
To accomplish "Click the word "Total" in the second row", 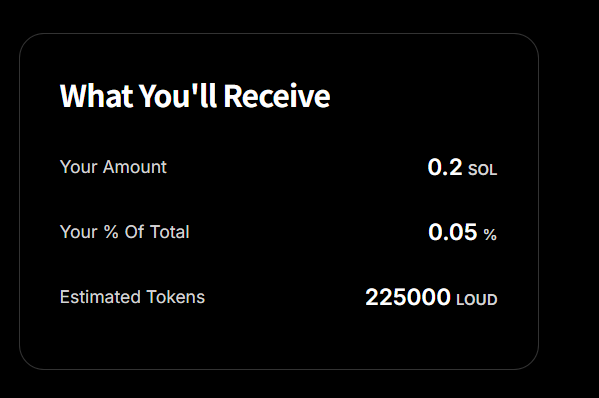I will click(x=170, y=232).
